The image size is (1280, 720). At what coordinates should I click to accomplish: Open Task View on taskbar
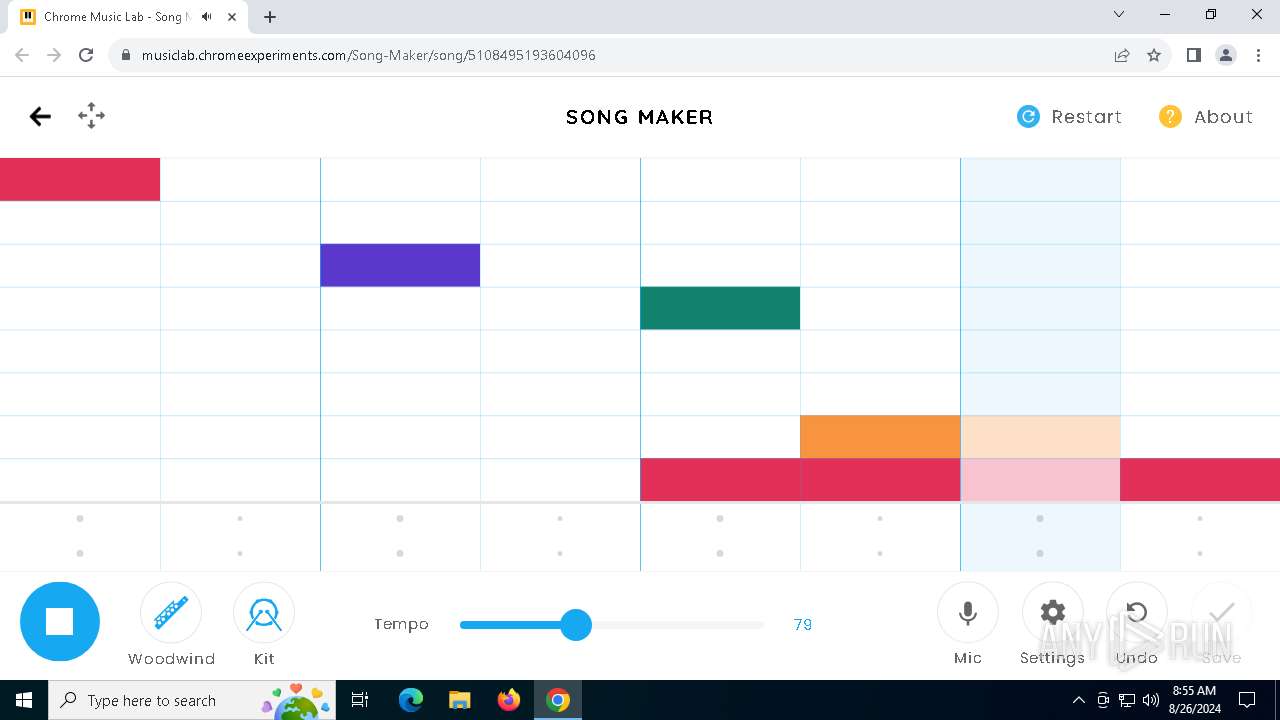360,700
